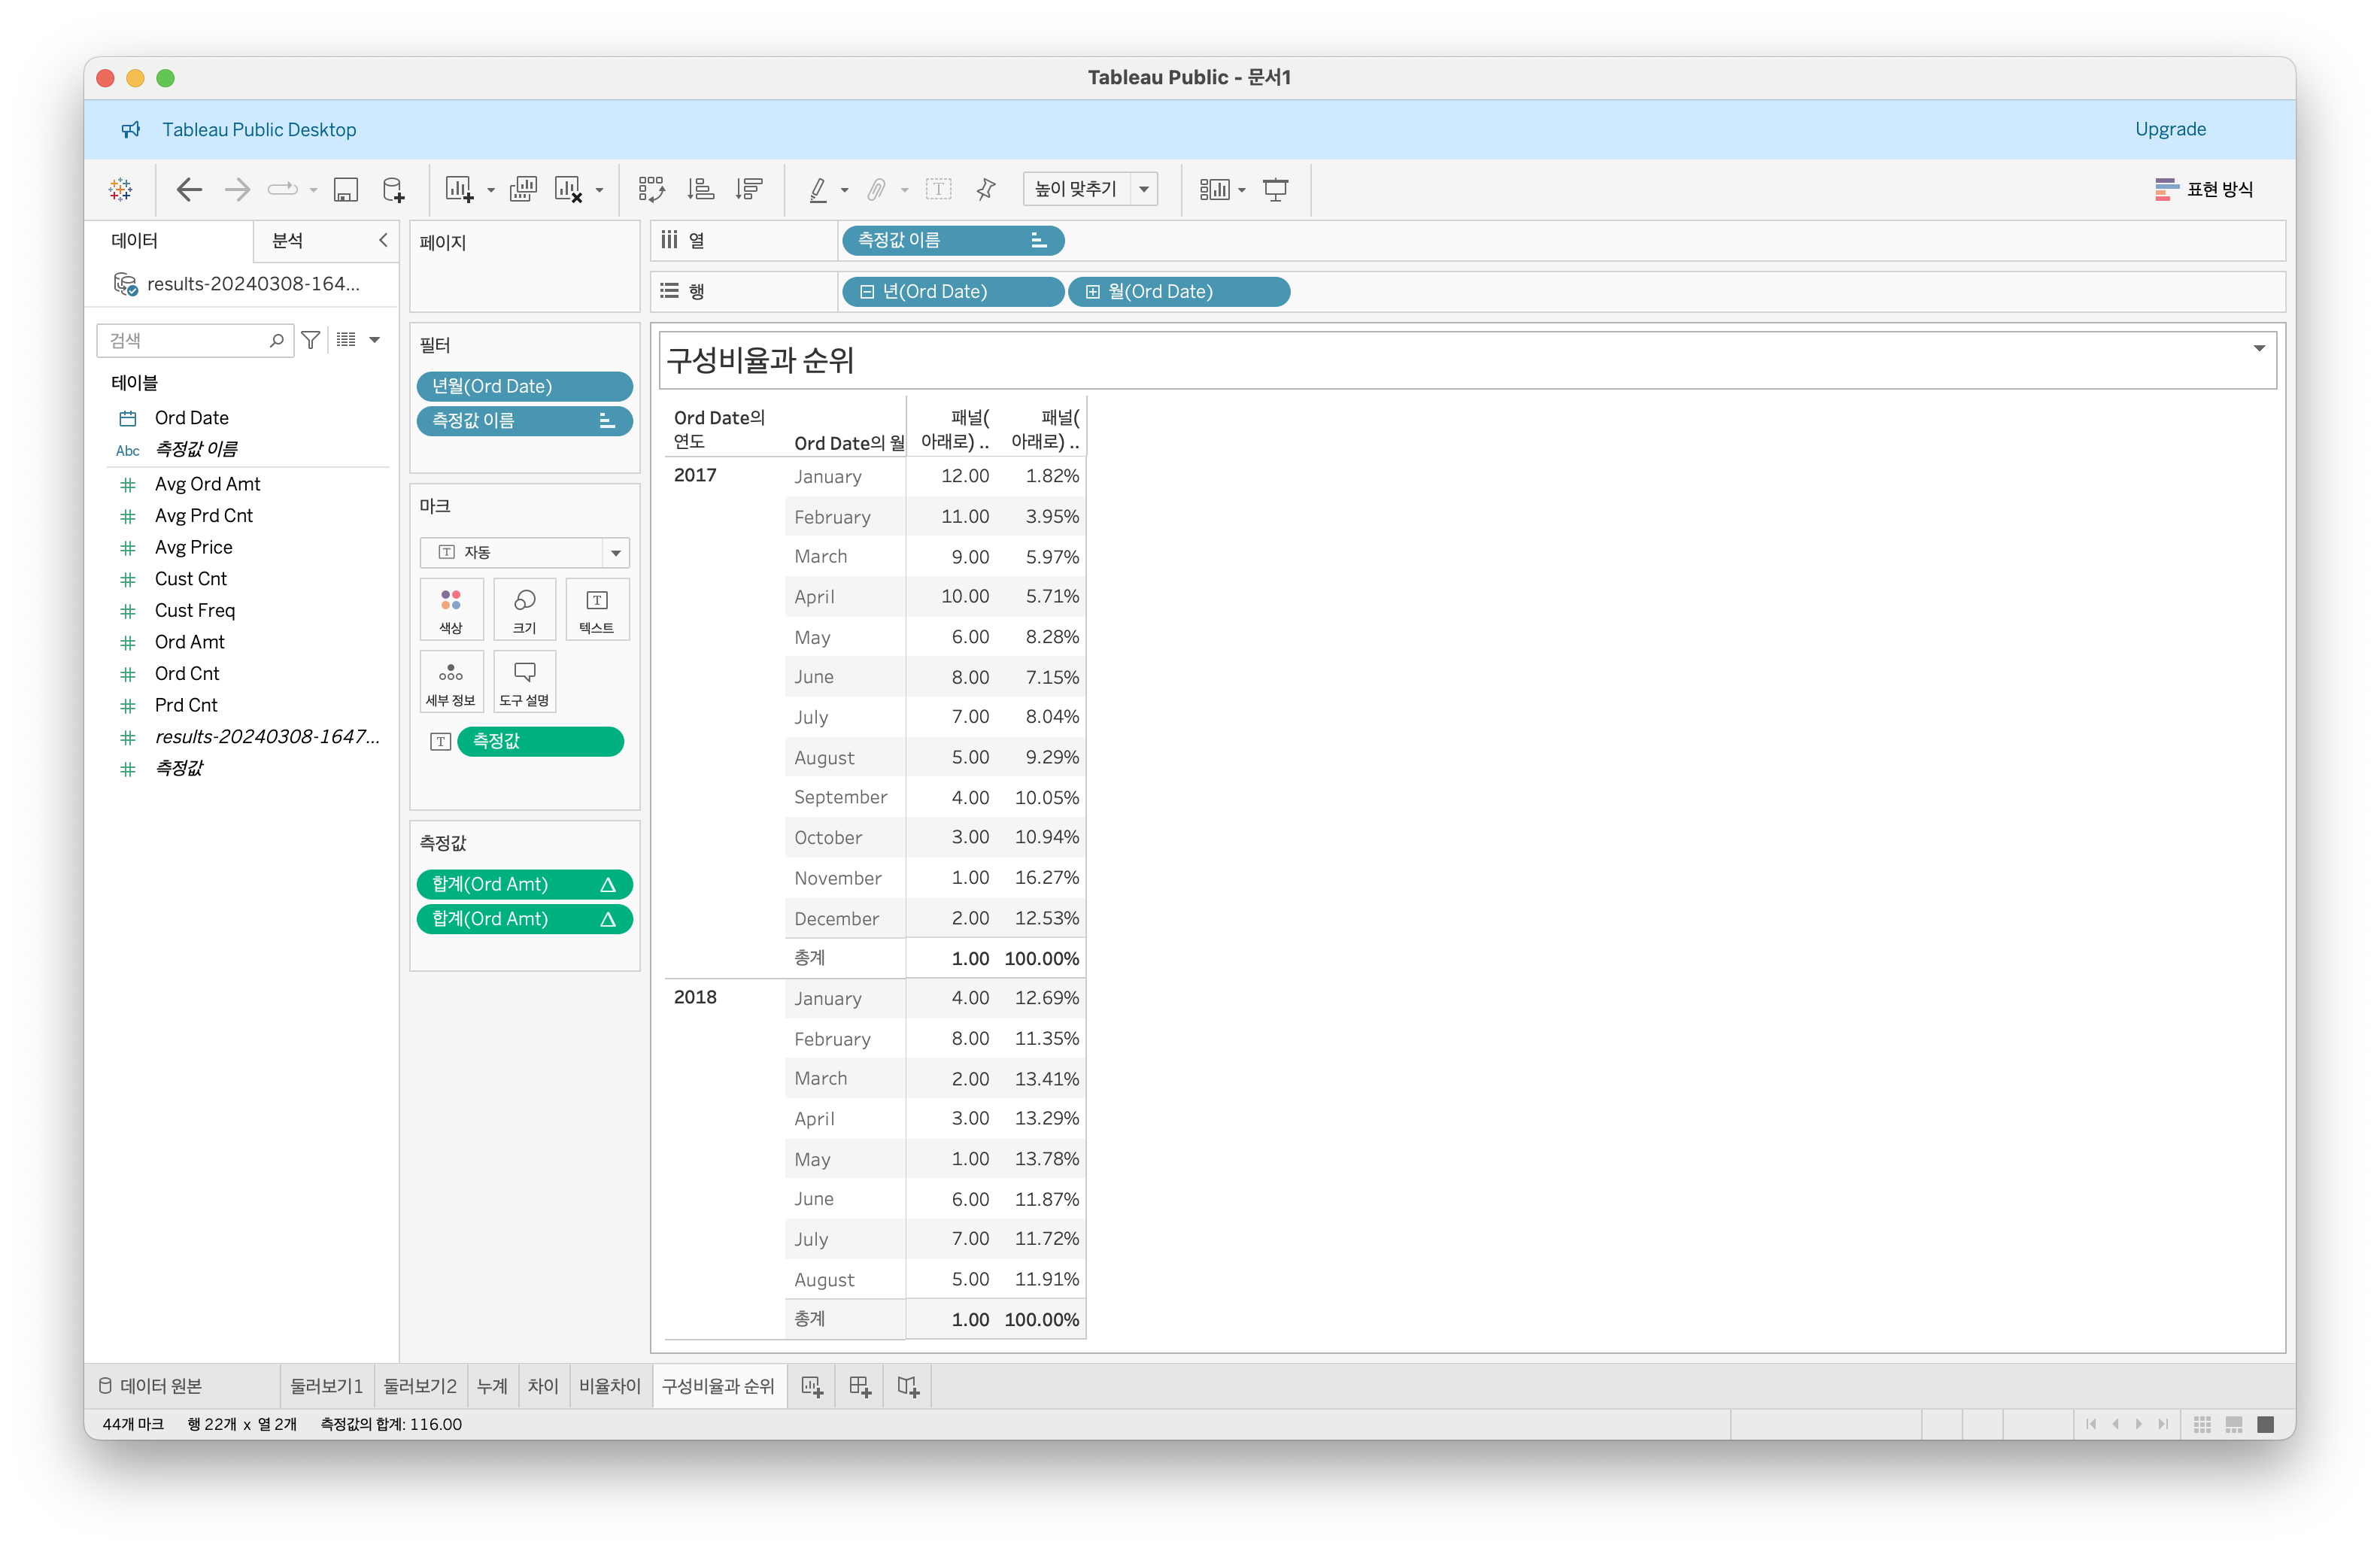Screen dimensions: 2380x1551
Task: Click the new dashboard icon
Action: point(859,1386)
